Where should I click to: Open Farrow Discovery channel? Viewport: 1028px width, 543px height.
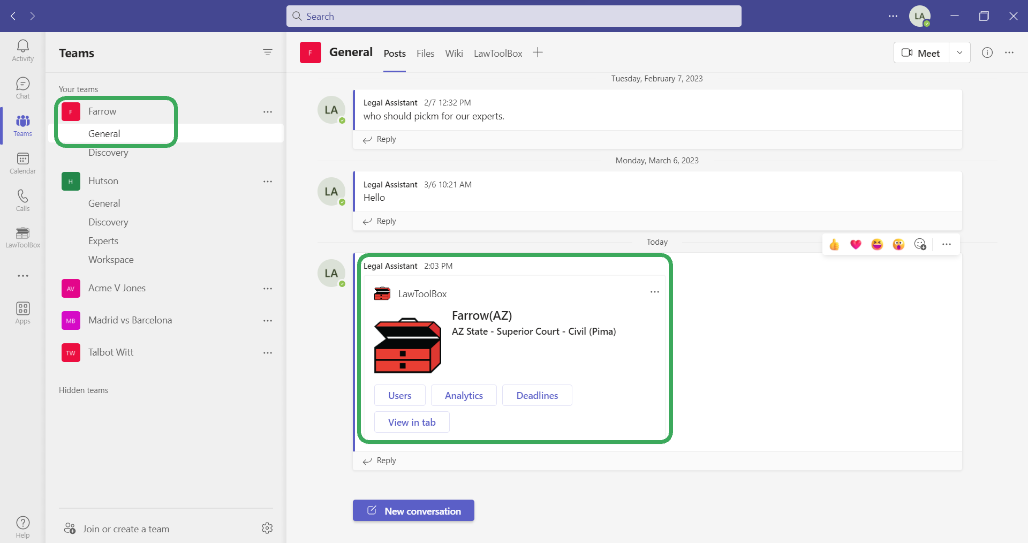108,152
